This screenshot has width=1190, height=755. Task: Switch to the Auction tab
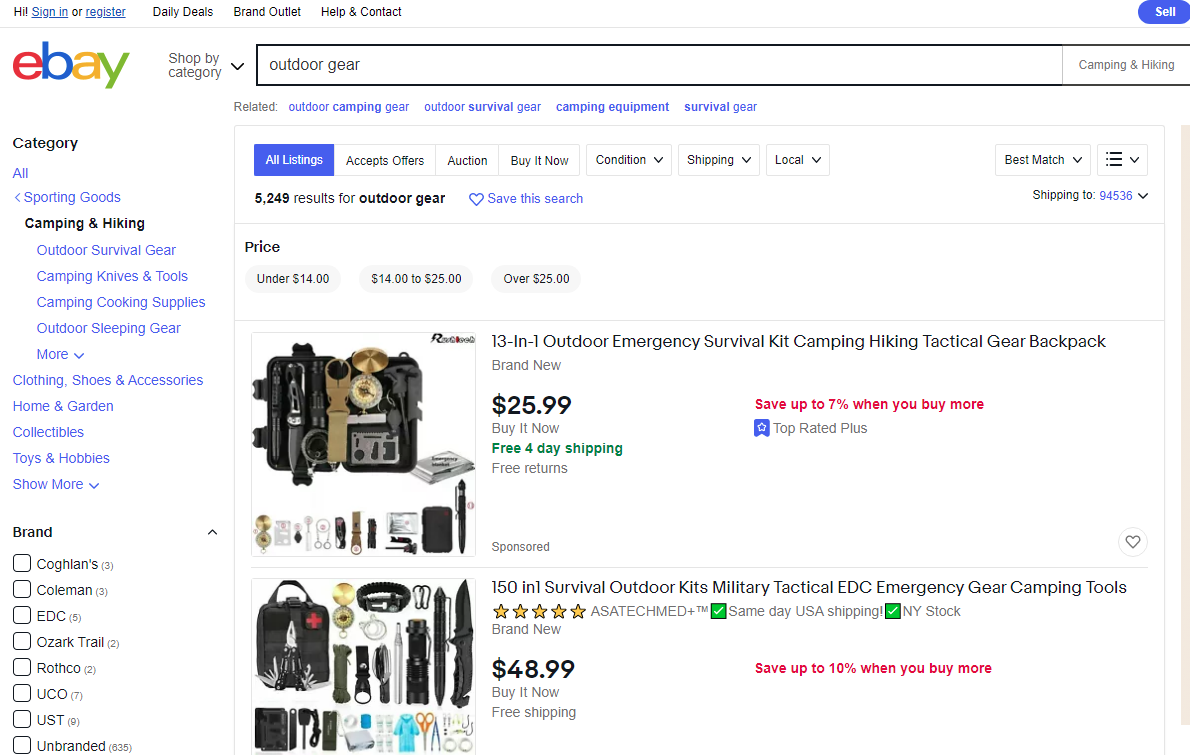click(x=467, y=160)
